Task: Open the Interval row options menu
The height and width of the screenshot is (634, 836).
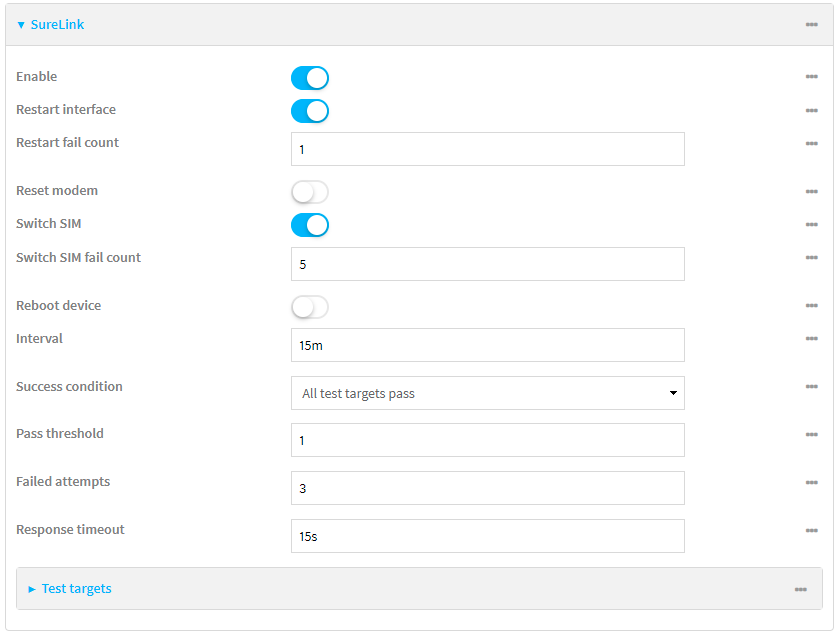Action: [x=812, y=339]
